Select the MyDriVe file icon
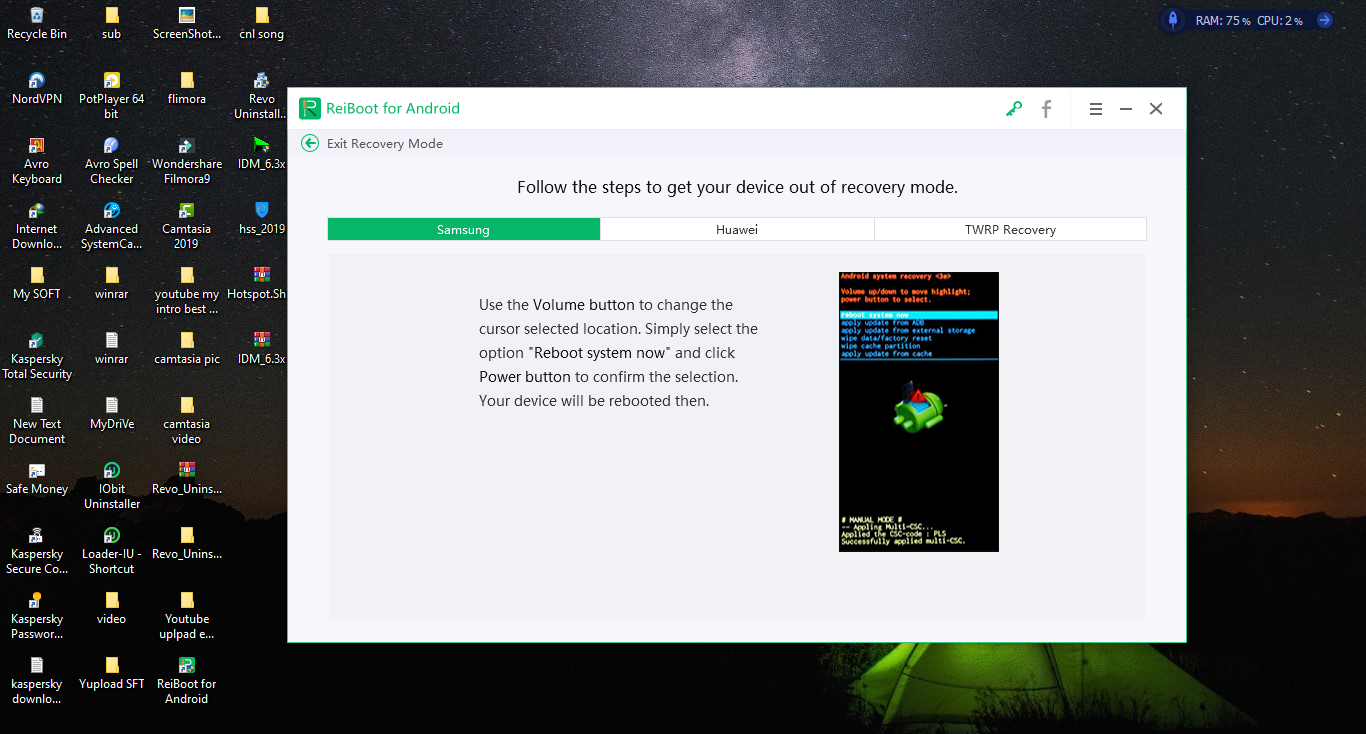The height and width of the screenshot is (734, 1366). tap(112, 413)
